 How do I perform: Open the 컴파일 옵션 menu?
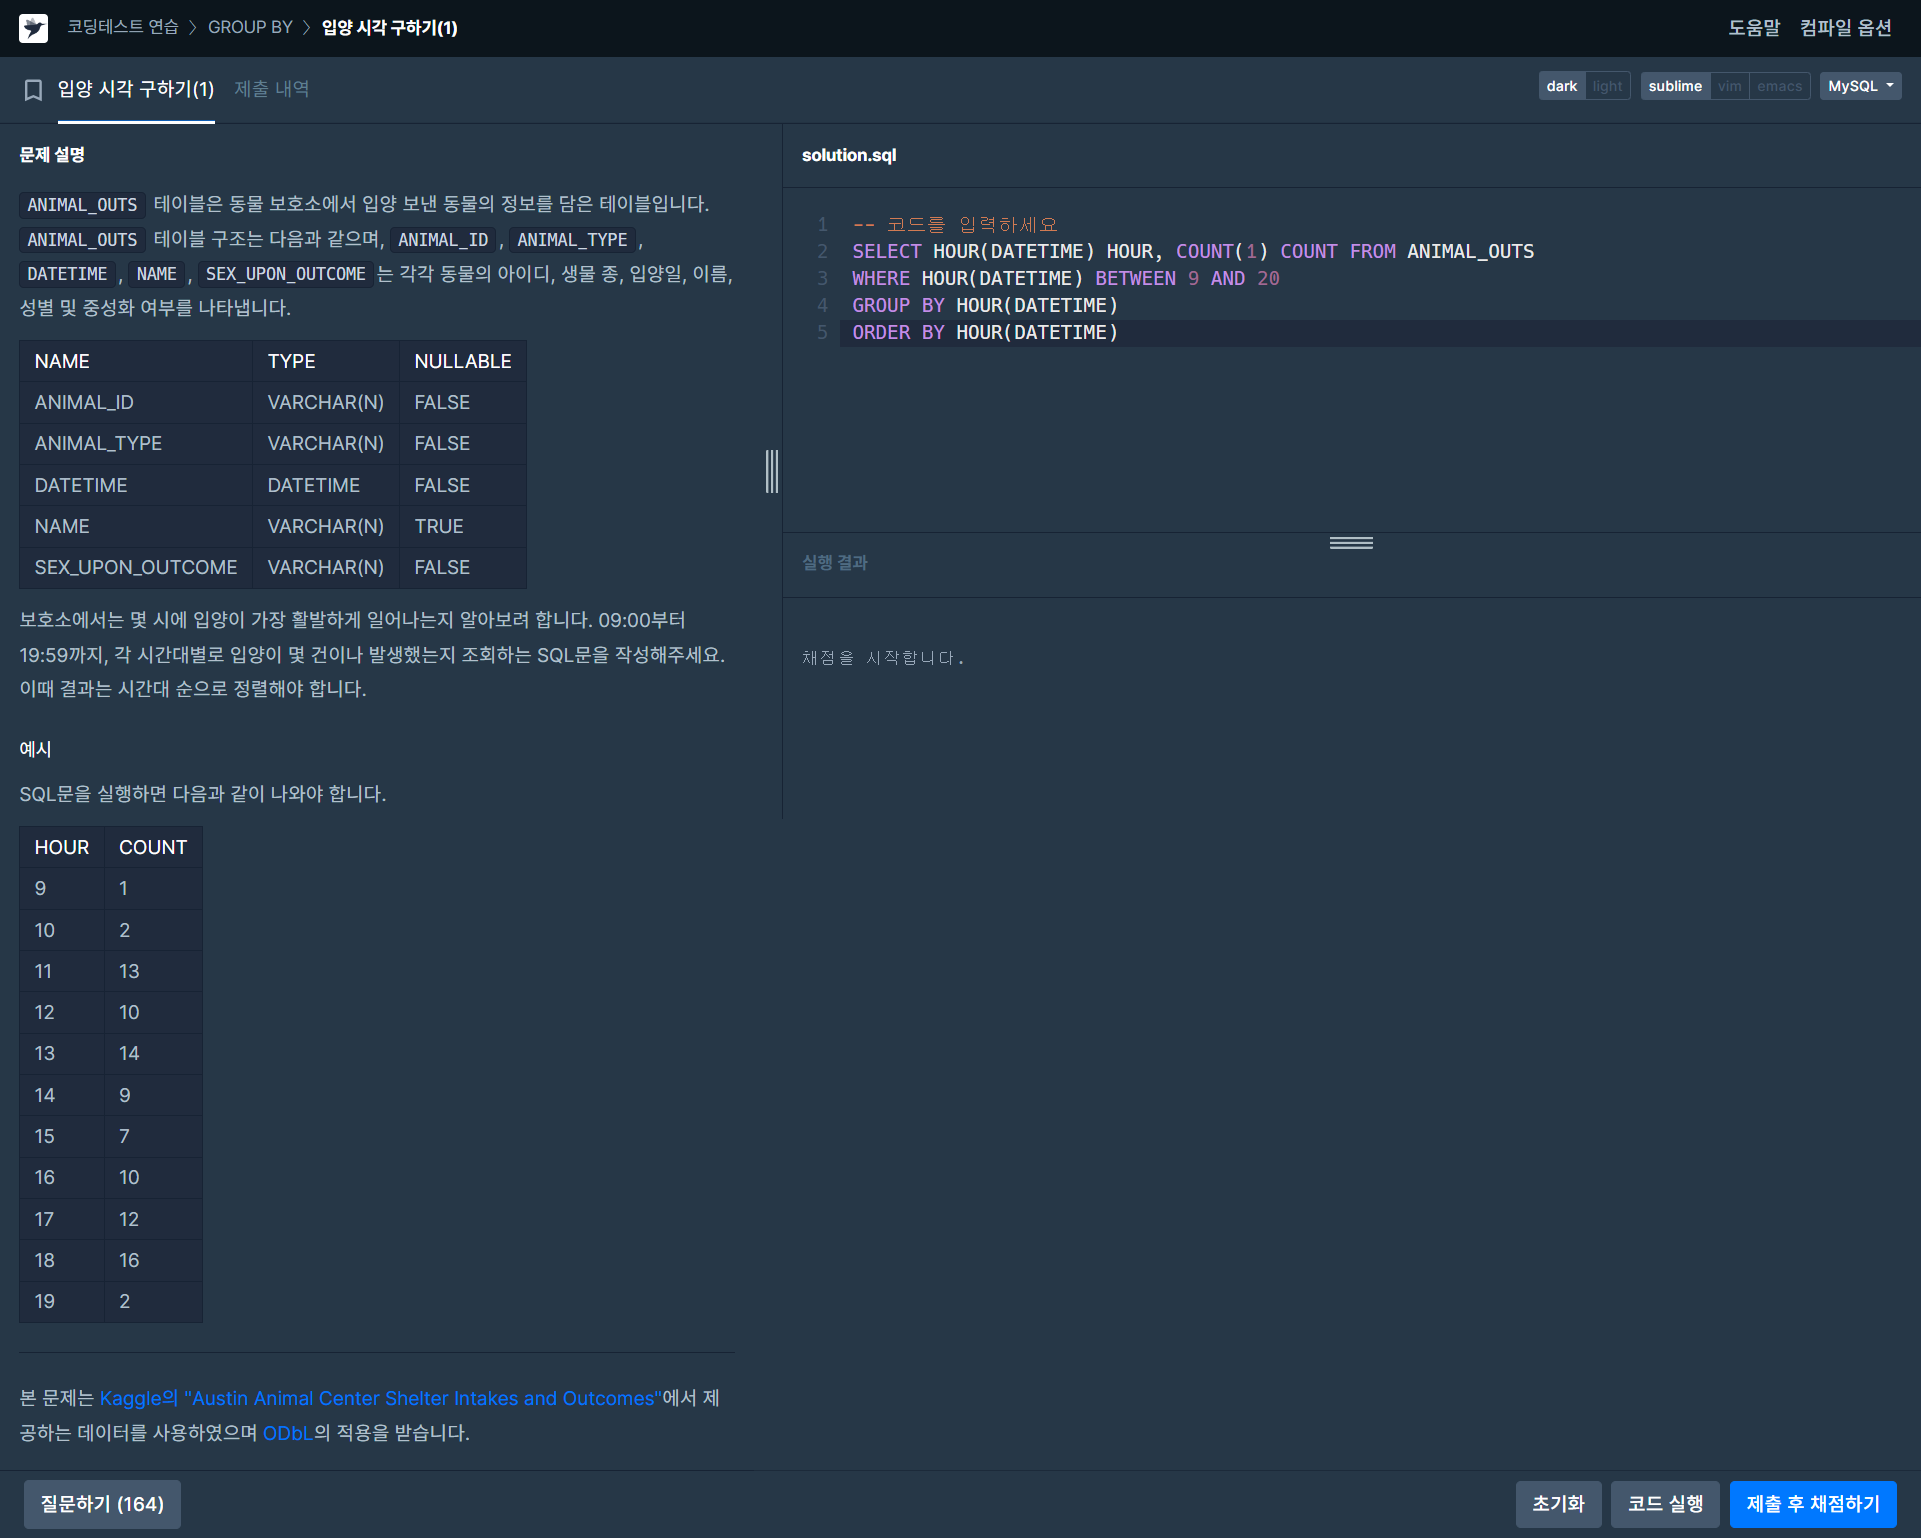click(1845, 28)
